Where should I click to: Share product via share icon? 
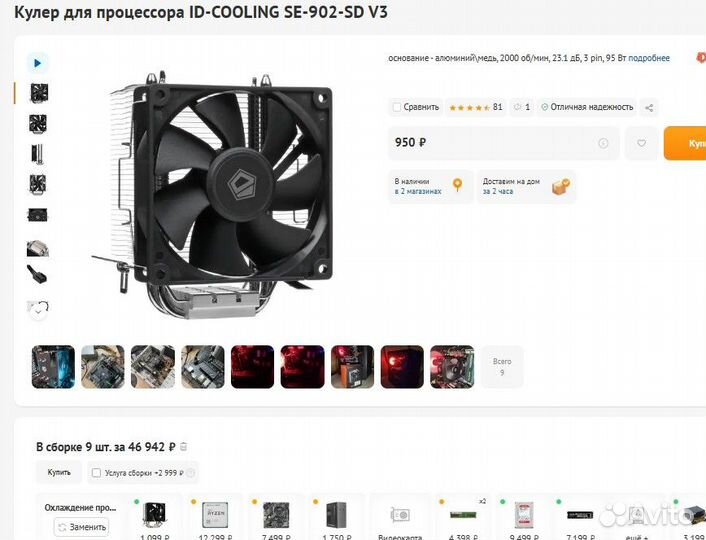point(649,108)
